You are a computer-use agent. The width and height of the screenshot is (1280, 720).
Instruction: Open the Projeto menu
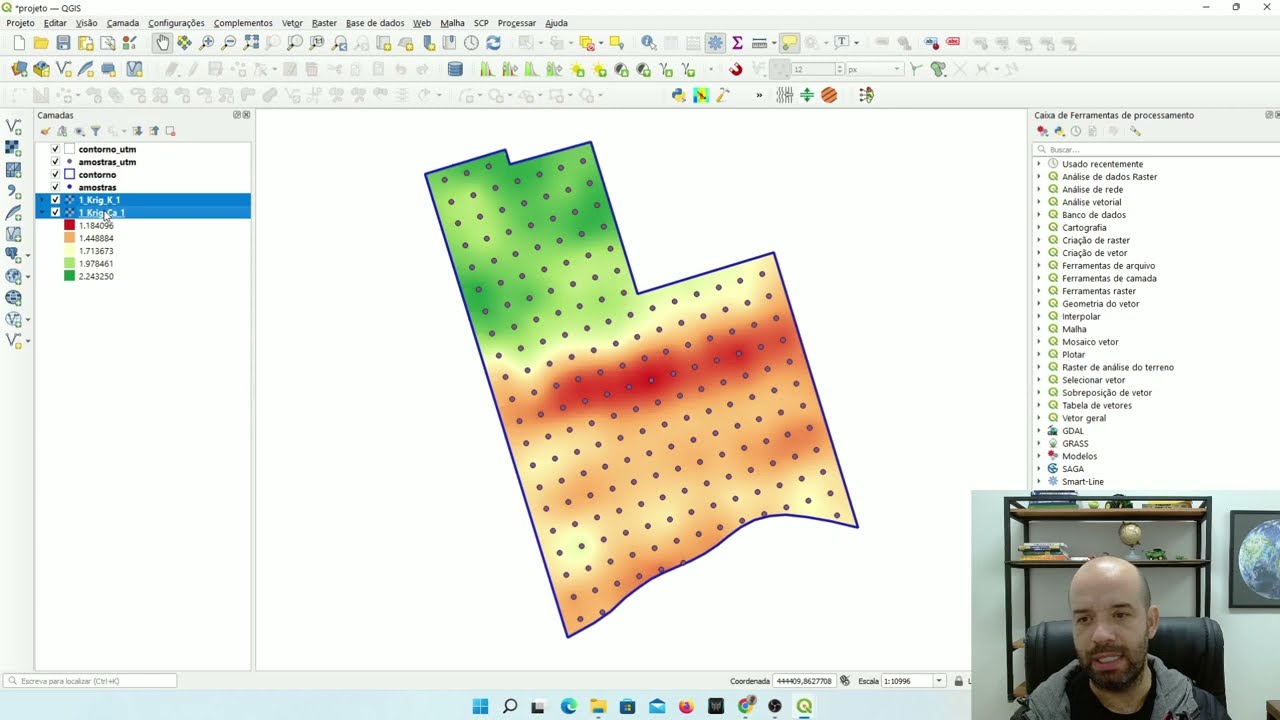point(20,23)
